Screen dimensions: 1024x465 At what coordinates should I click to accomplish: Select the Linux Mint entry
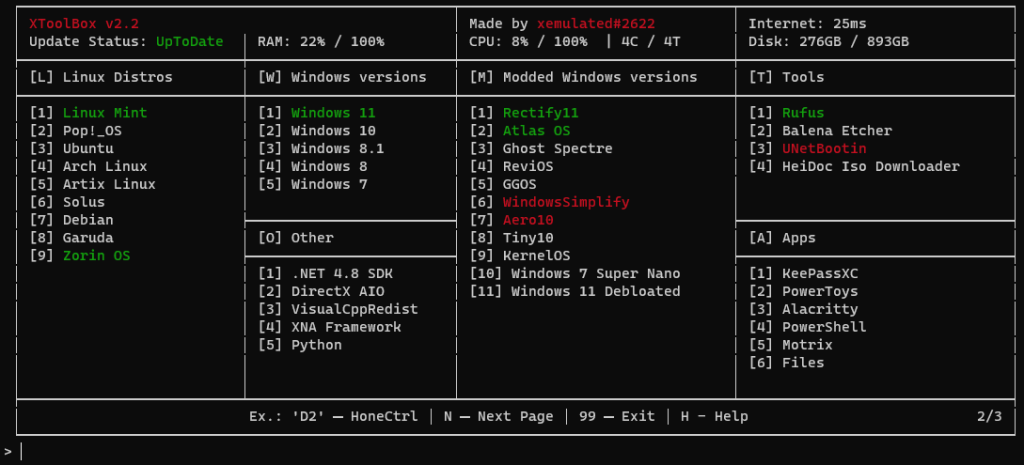click(x=88, y=113)
